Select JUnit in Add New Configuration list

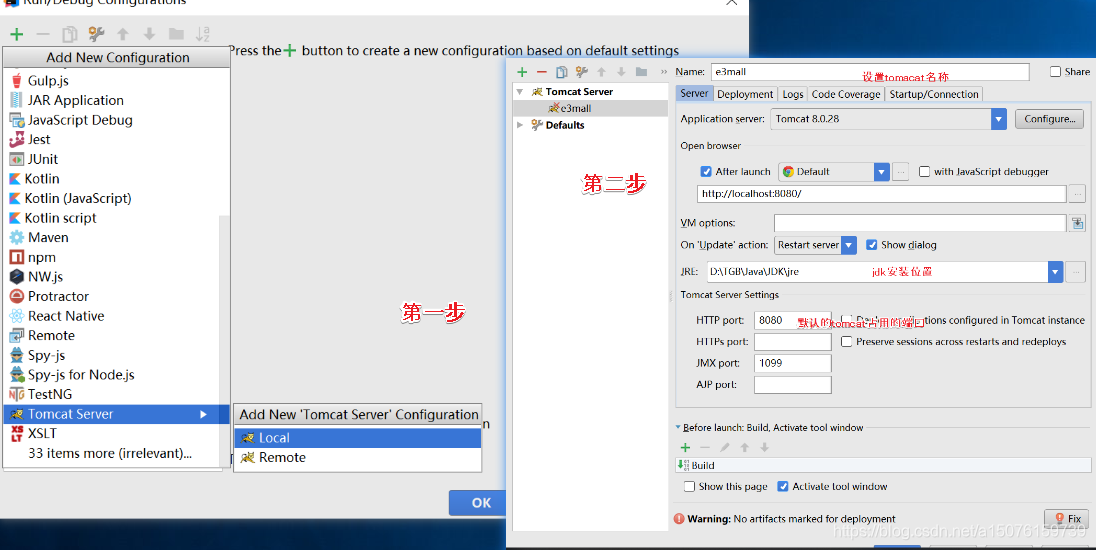tap(112, 159)
